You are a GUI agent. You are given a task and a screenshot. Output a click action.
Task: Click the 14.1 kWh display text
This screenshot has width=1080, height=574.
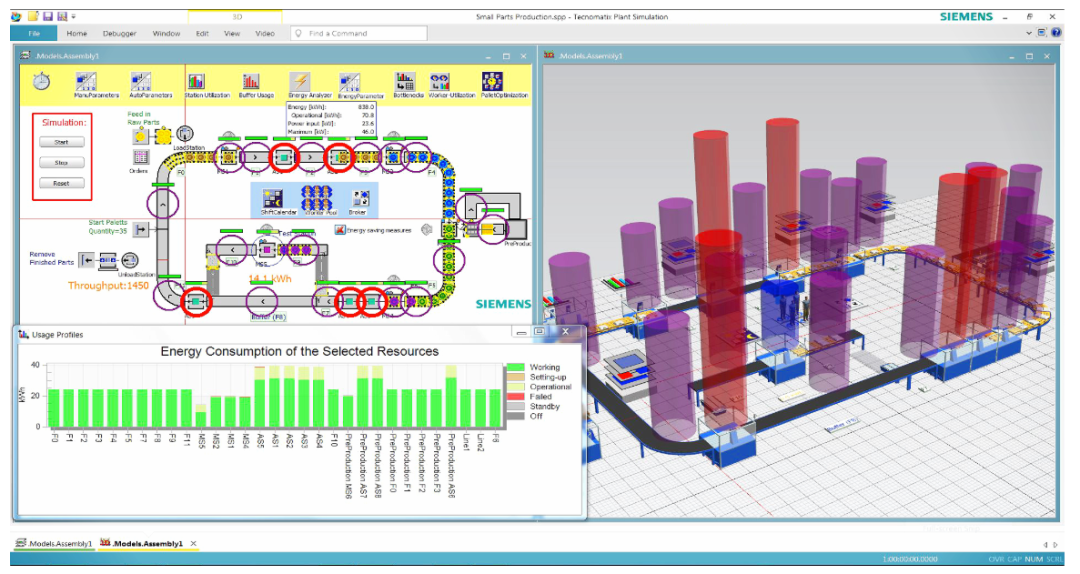[270, 279]
